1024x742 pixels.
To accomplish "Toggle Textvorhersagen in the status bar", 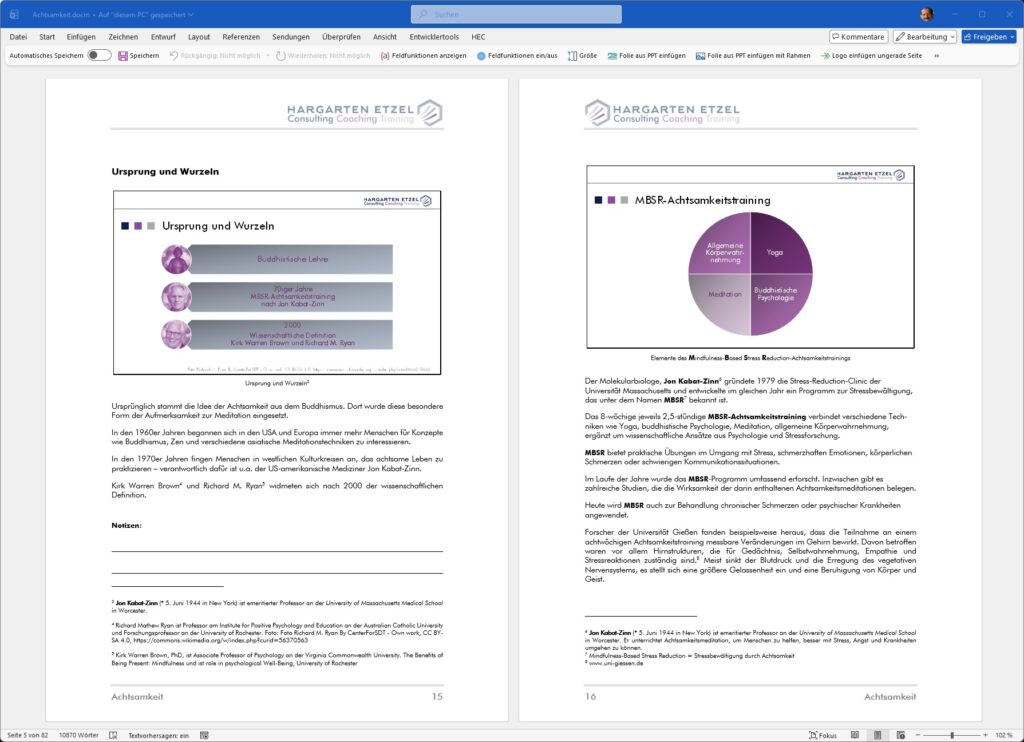I will [158, 734].
